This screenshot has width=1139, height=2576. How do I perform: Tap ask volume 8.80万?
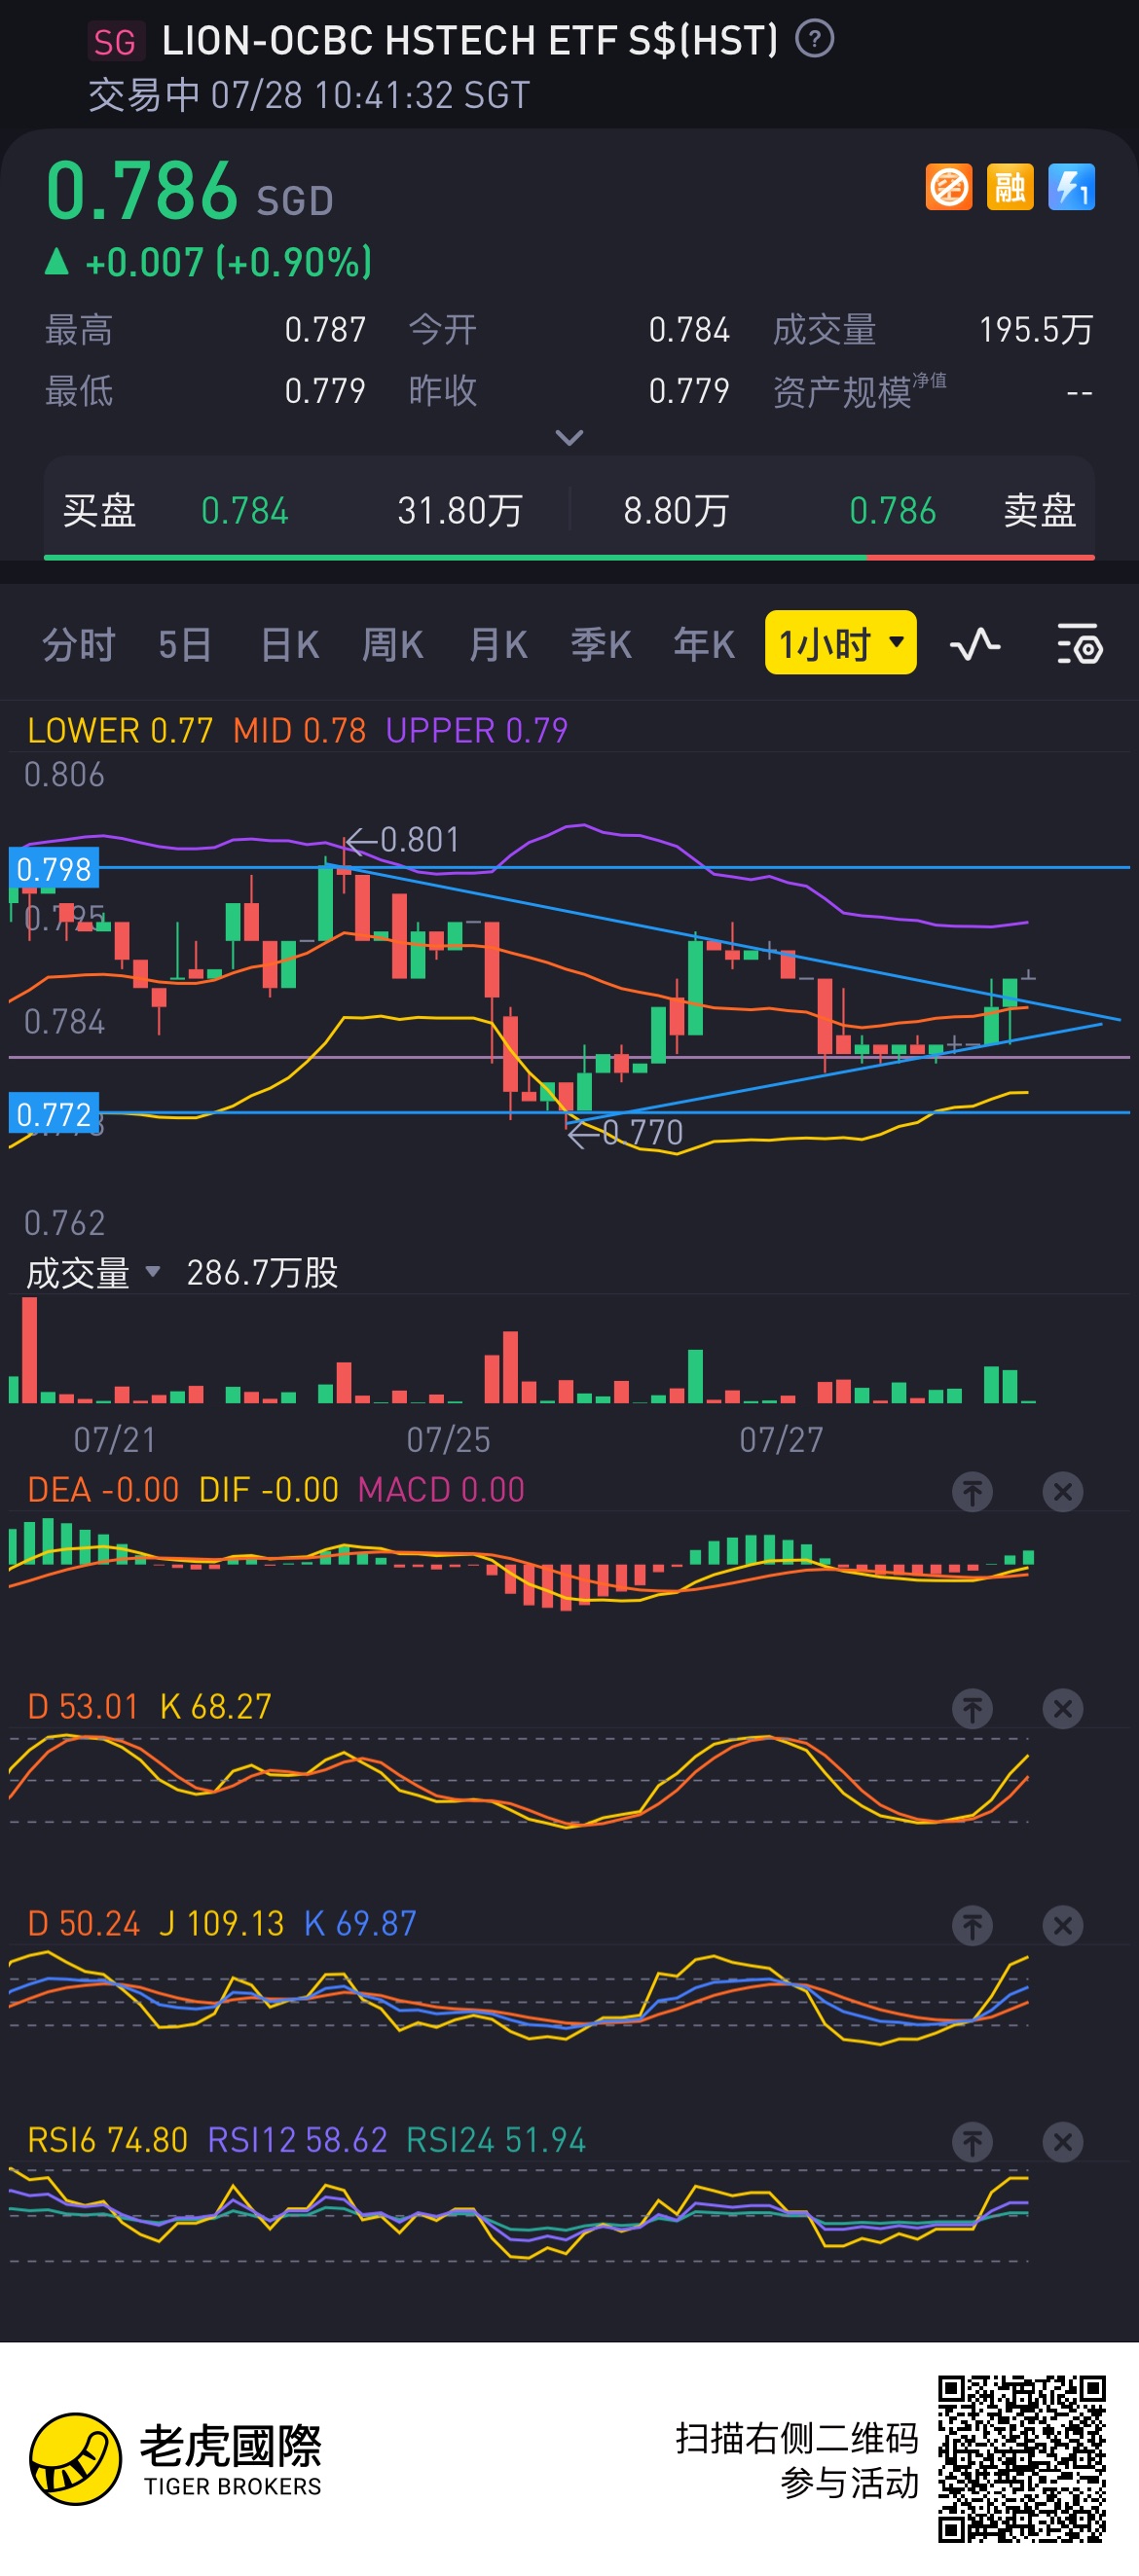676,511
